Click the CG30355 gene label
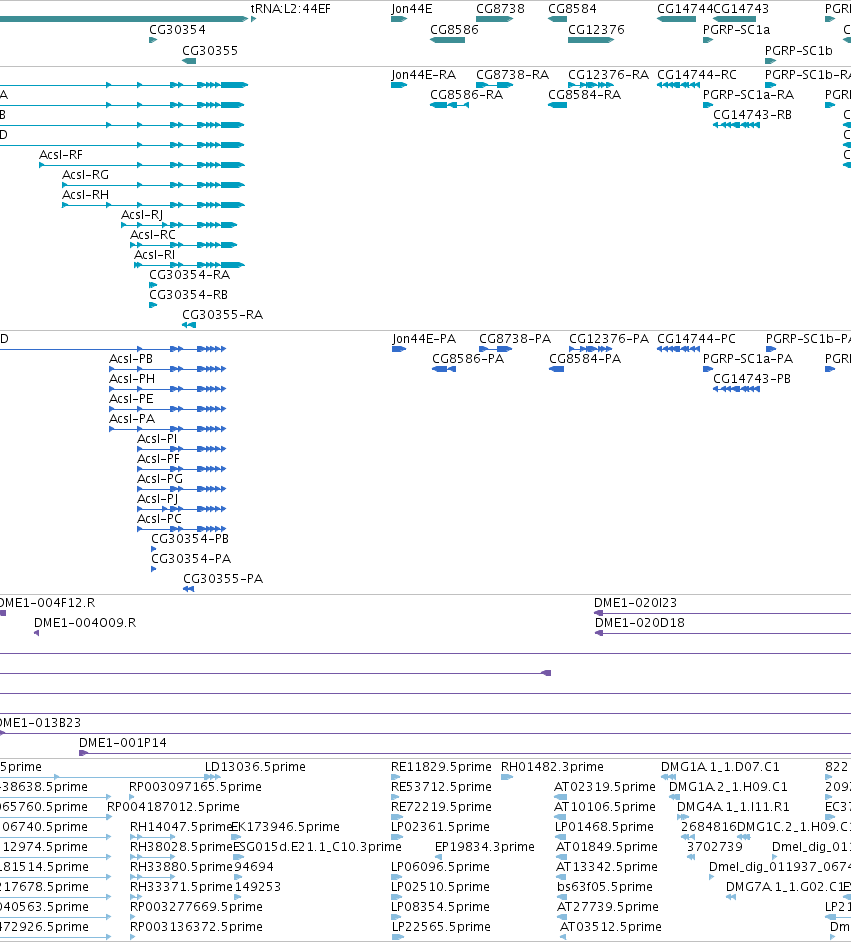851x942 pixels. click(210, 50)
